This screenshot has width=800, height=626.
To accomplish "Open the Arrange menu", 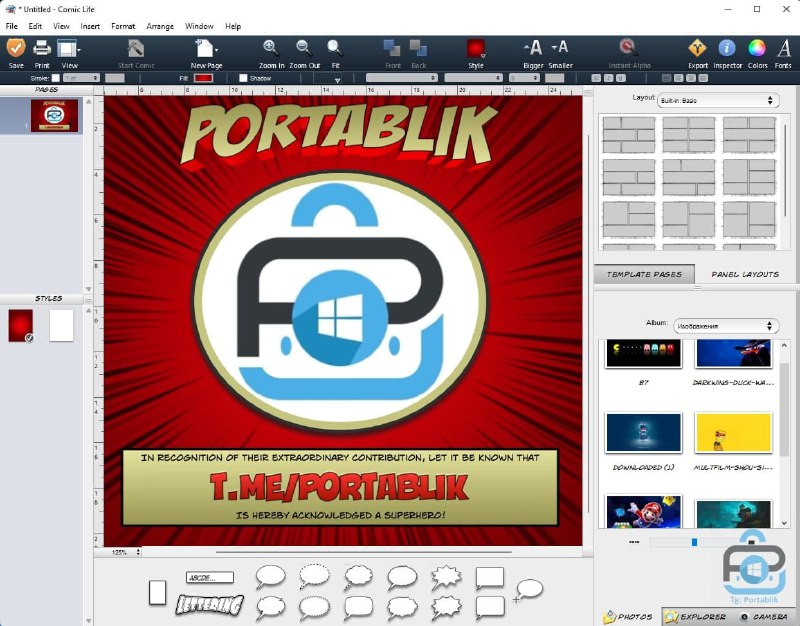I will [160, 26].
